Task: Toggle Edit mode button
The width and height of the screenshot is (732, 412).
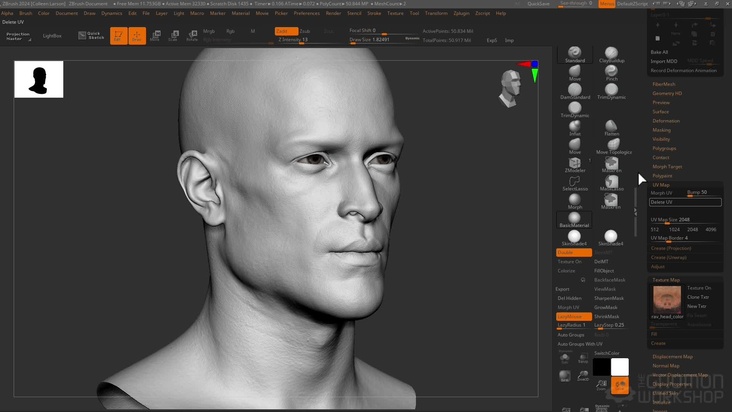Action: (119, 35)
